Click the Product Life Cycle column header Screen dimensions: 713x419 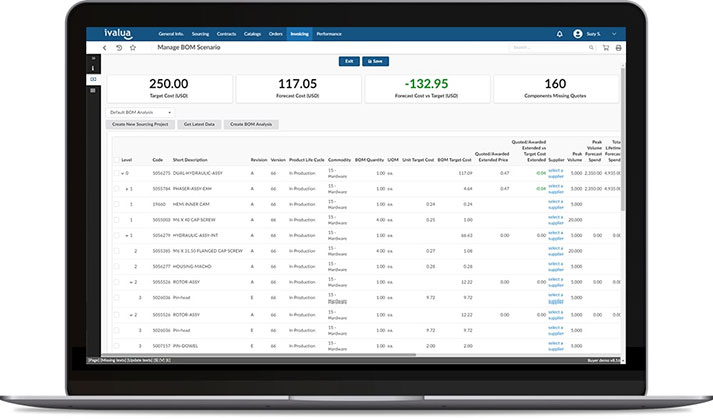pos(306,160)
